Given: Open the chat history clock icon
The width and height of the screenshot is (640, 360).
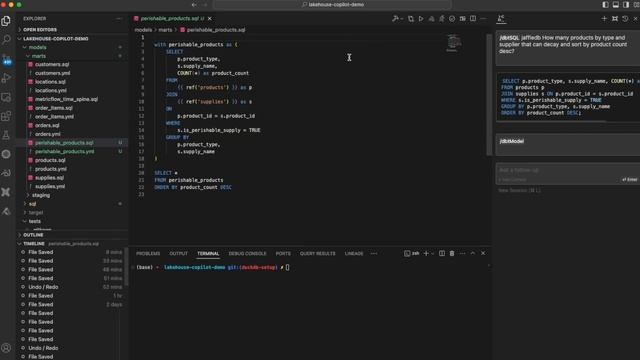Looking at the screenshot, I should [625, 18].
